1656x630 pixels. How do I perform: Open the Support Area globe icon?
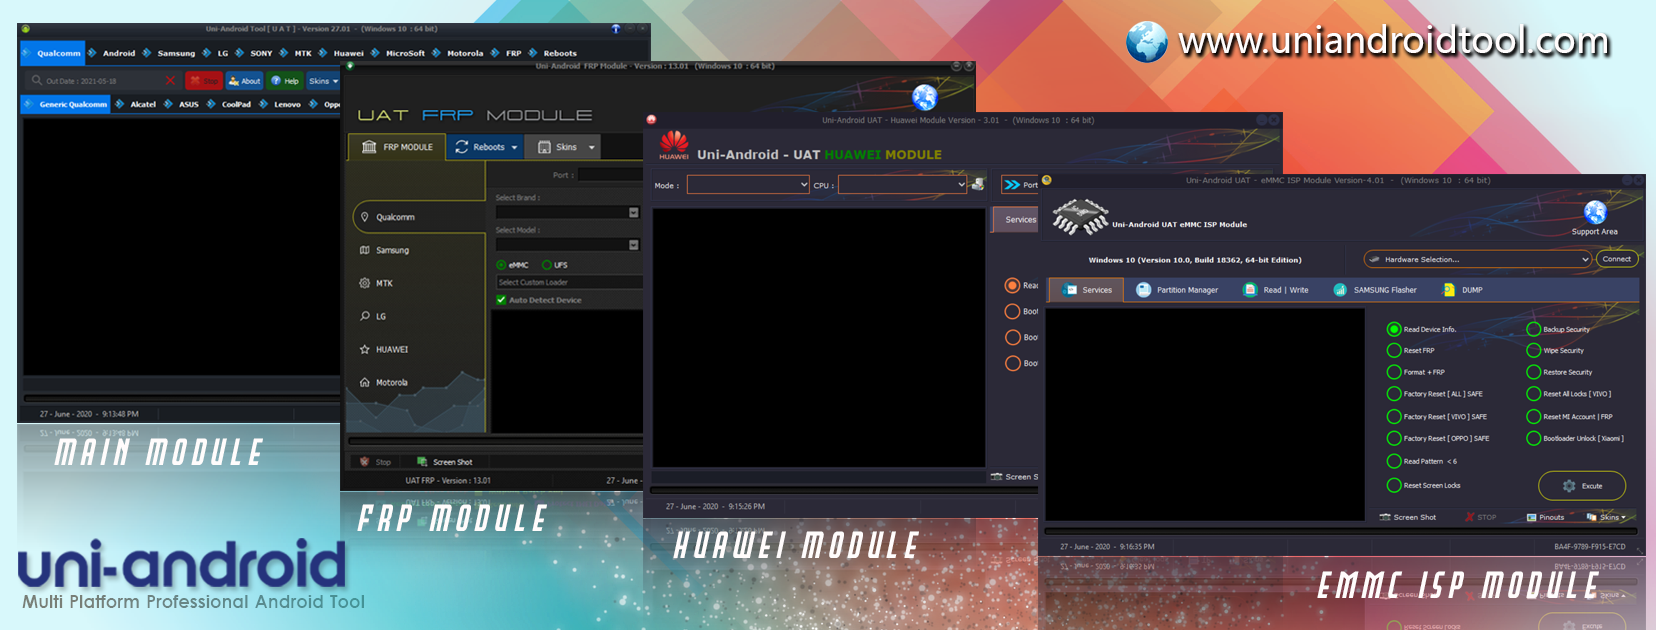(x=1595, y=212)
